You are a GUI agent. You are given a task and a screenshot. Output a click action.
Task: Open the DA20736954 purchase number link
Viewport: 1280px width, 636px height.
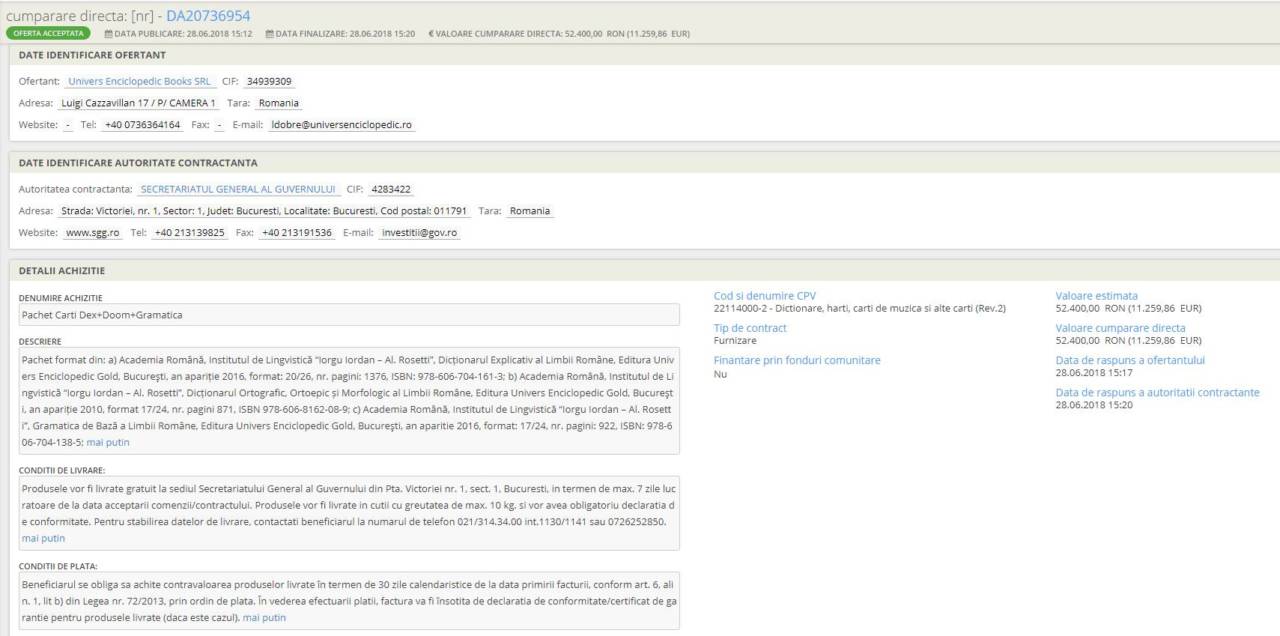pyautogui.click(x=201, y=15)
